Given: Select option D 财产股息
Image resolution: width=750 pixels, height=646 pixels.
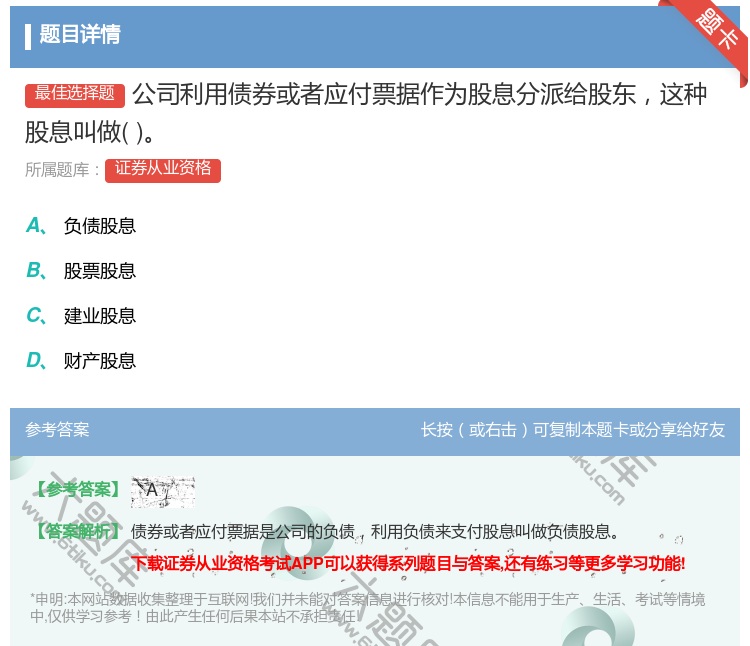Looking at the screenshot, I should 81,361.
